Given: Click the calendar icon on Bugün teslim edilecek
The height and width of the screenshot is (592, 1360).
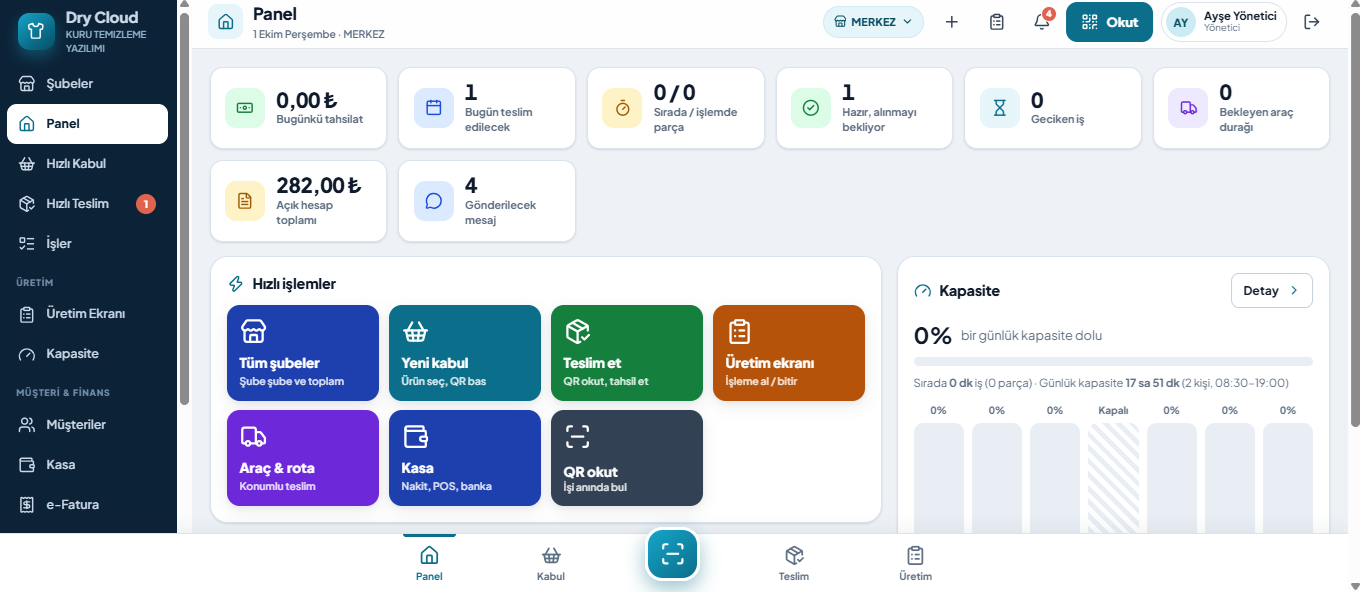Looking at the screenshot, I should click(434, 108).
